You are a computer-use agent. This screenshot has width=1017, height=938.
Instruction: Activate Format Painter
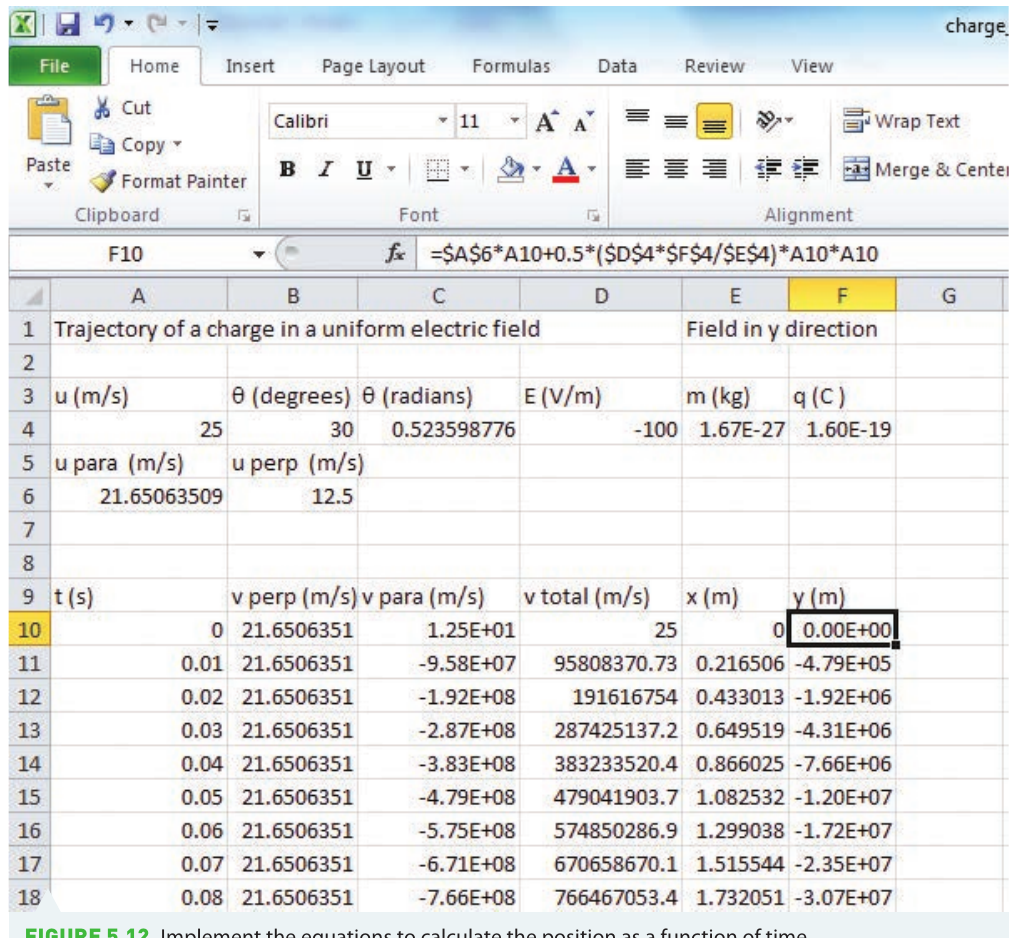[x=169, y=181]
